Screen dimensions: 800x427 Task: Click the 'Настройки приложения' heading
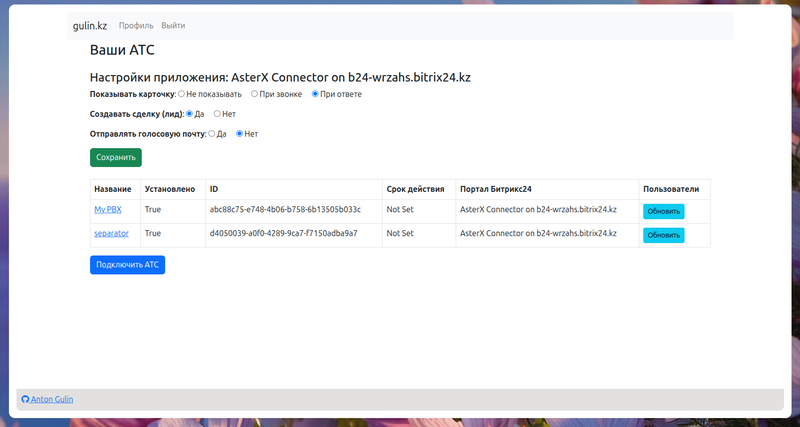280,78
